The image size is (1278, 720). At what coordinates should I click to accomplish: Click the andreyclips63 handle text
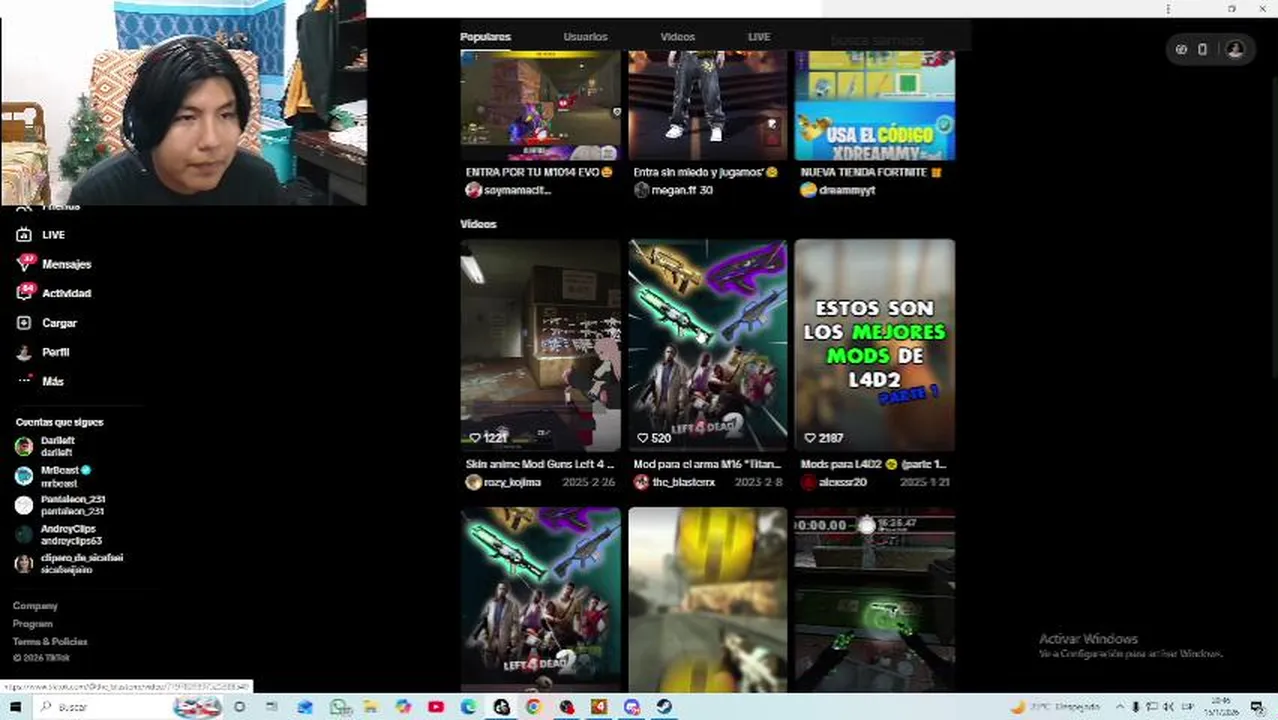point(71,541)
